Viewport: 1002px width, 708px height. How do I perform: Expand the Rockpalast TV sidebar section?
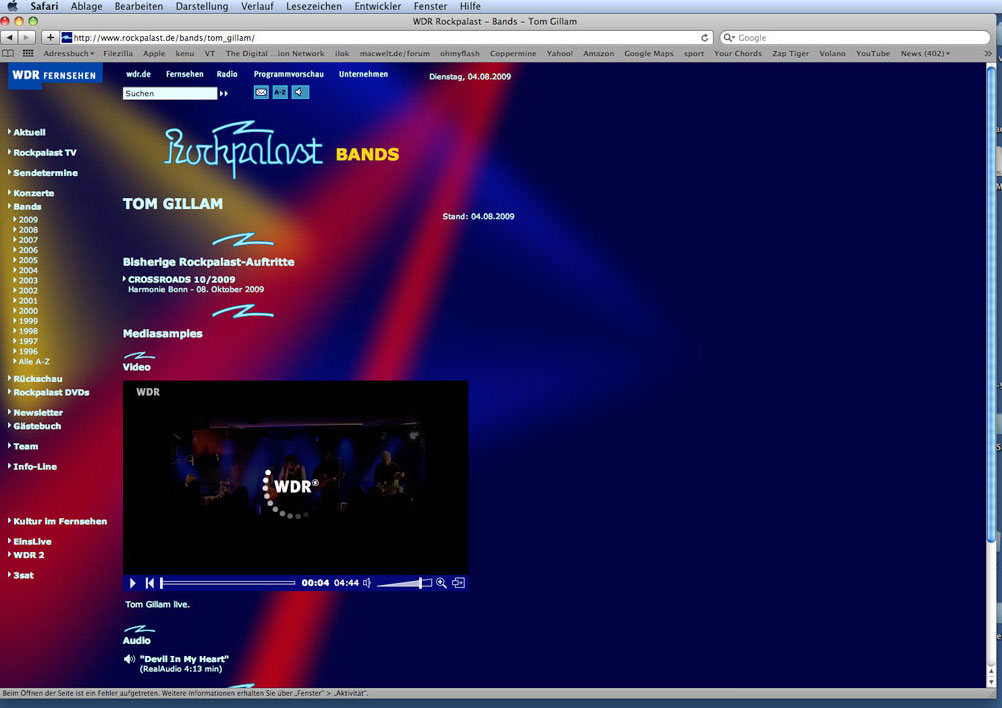[44, 153]
